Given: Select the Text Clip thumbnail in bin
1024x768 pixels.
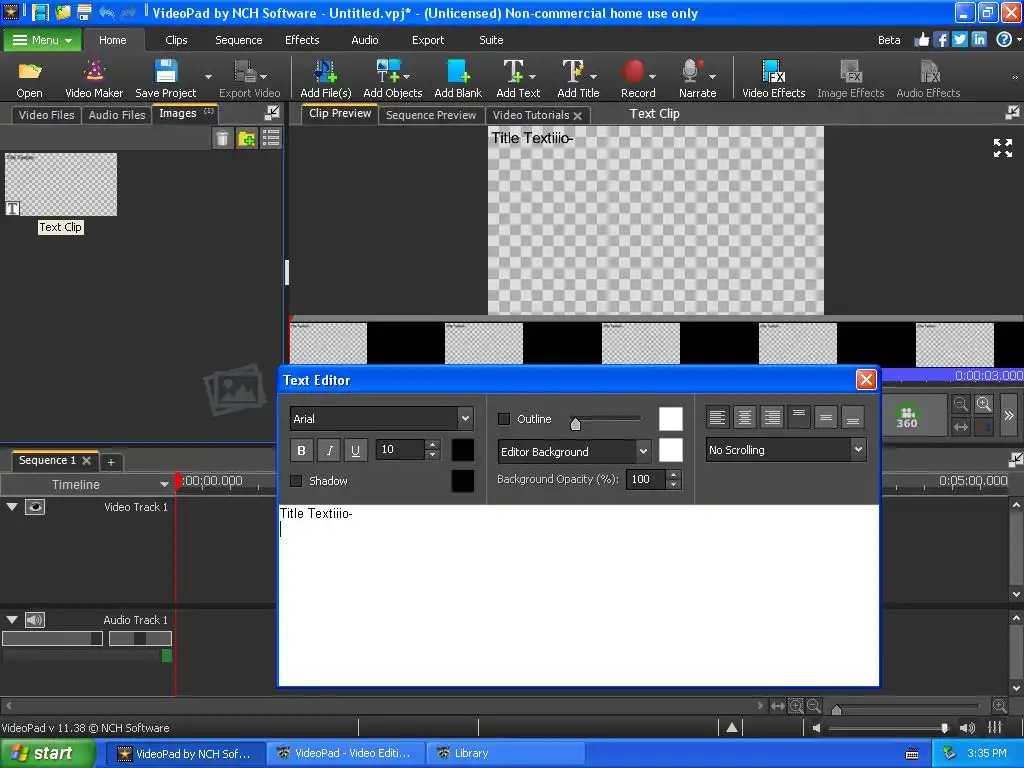Looking at the screenshot, I should 61,185.
